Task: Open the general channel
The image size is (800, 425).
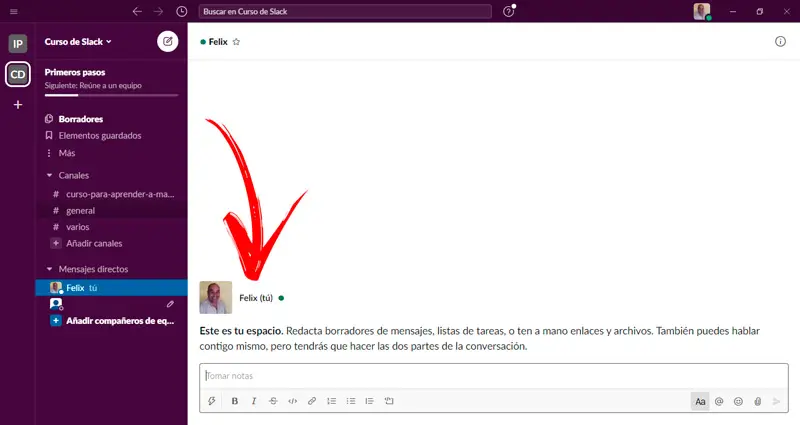Action: (81, 211)
